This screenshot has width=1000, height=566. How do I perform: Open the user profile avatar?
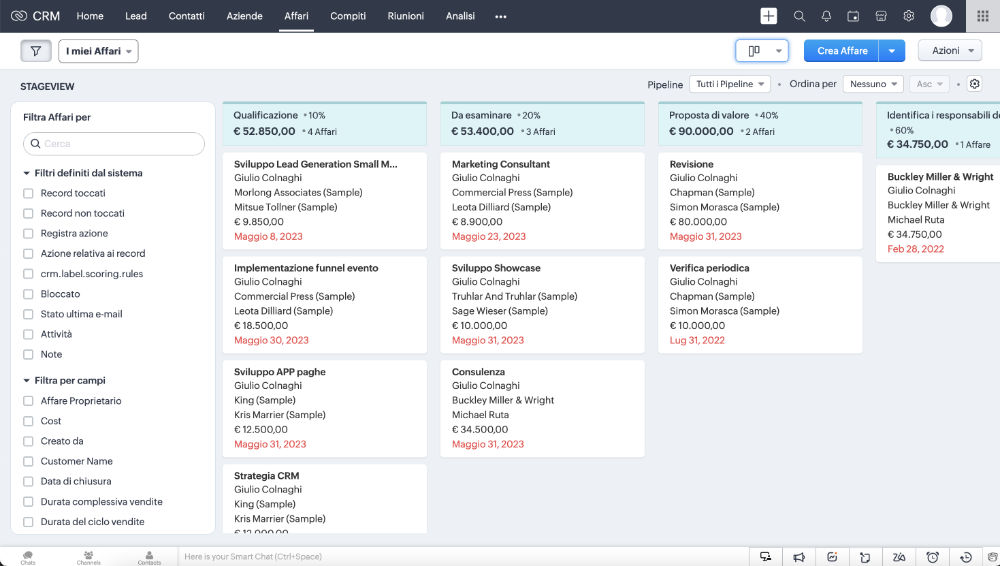pyautogui.click(x=941, y=16)
